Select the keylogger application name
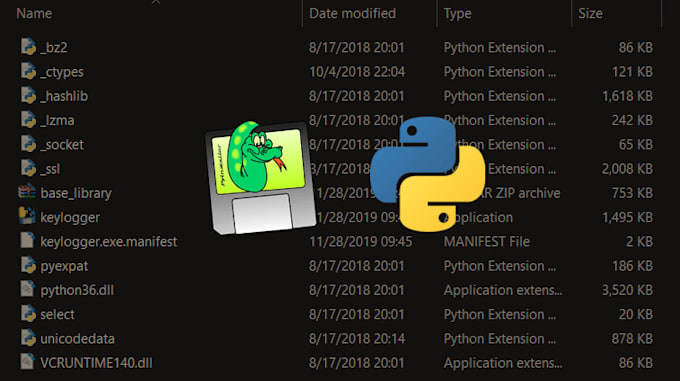The height and width of the screenshot is (381, 680). point(70,218)
